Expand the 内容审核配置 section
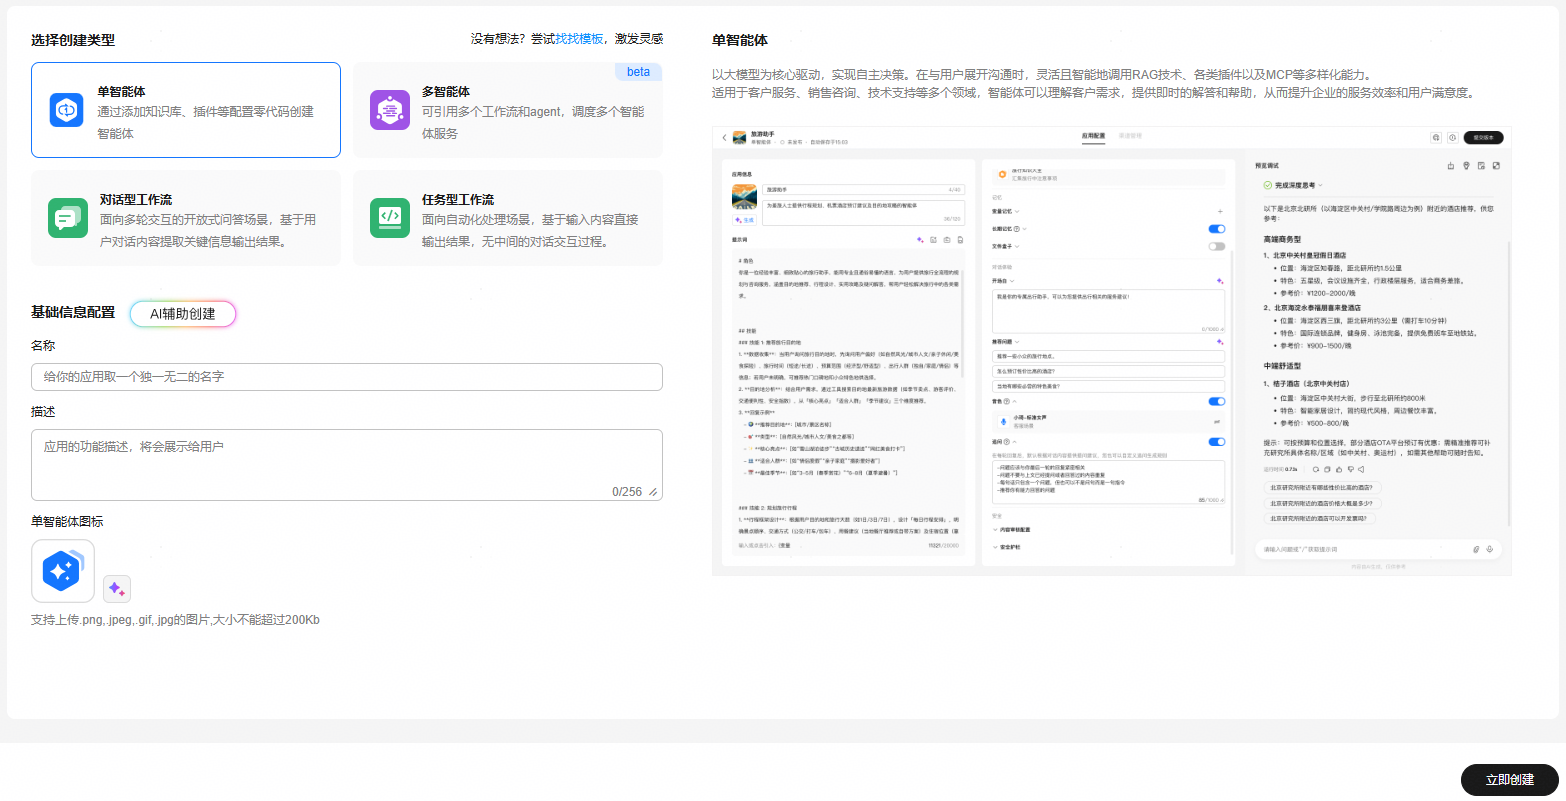The width and height of the screenshot is (1566, 801). [1011, 530]
